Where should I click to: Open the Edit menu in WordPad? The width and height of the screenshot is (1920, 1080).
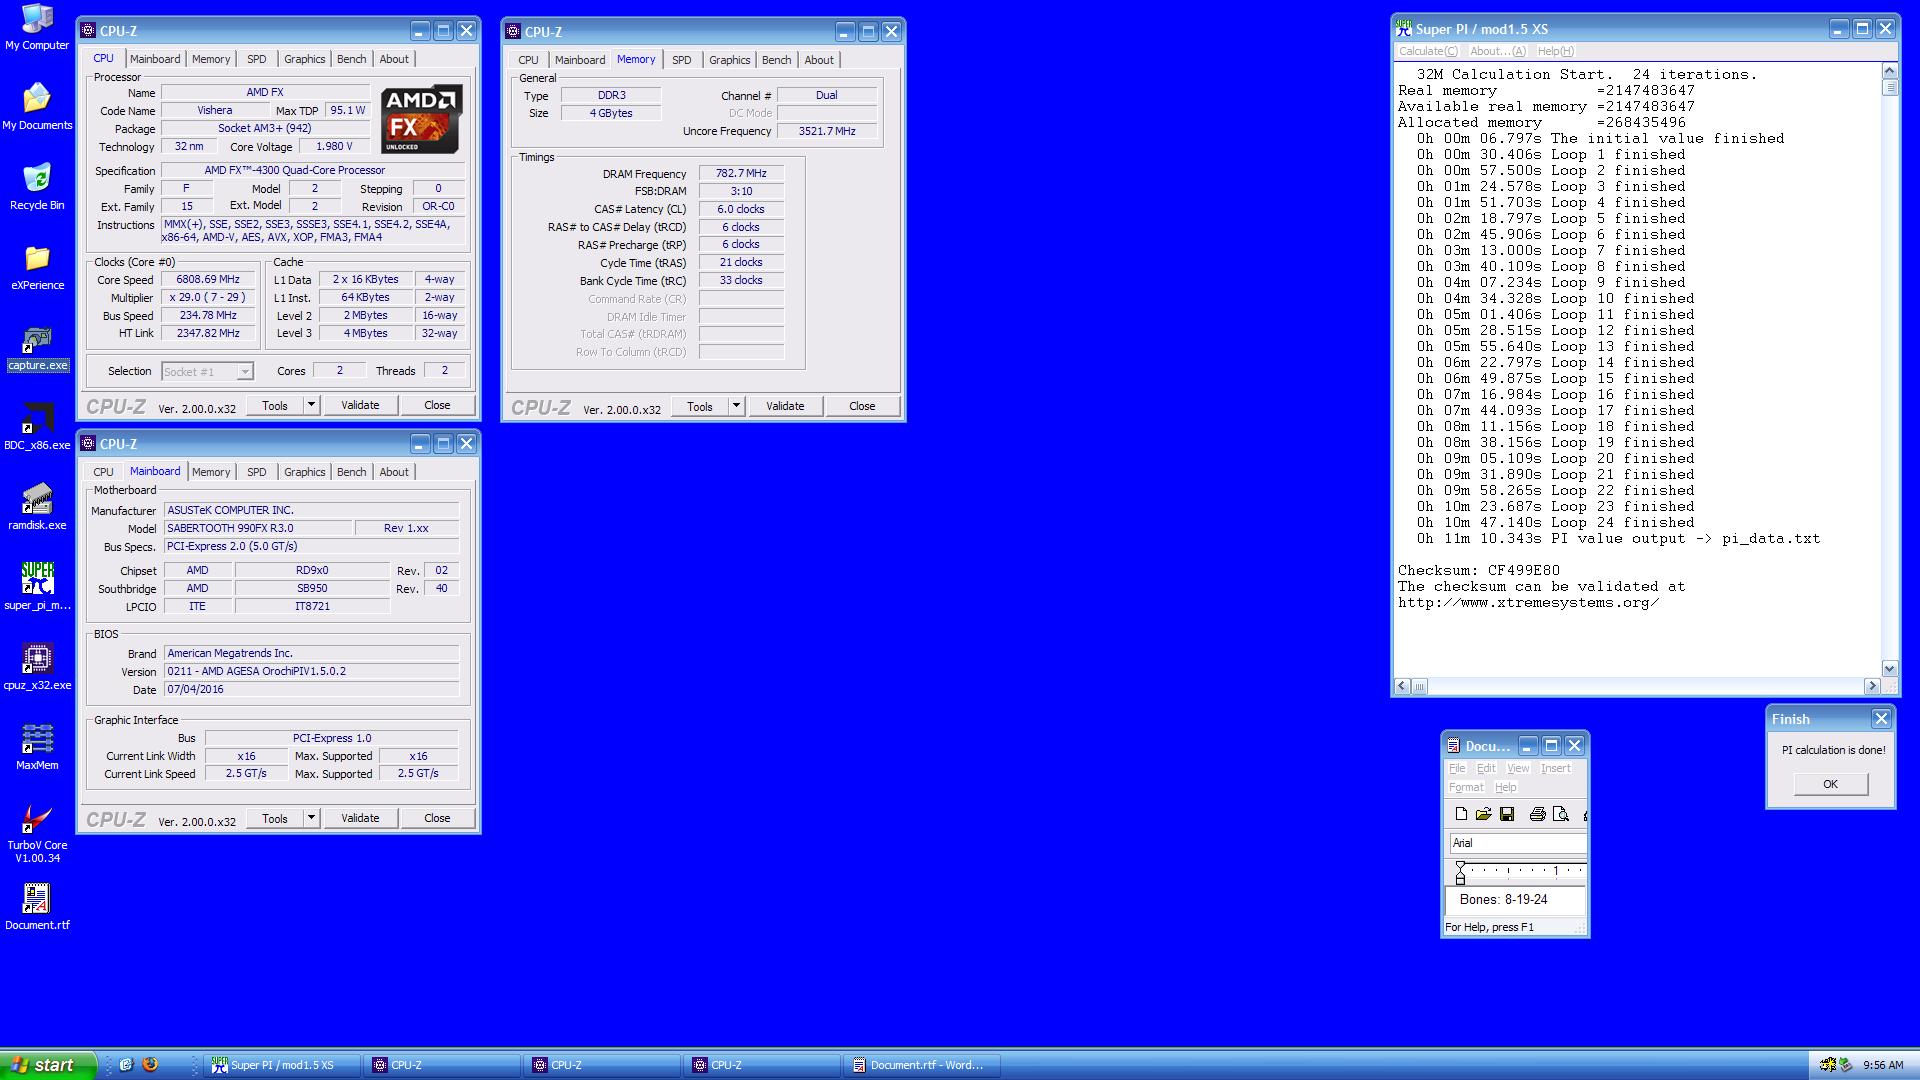point(1486,768)
